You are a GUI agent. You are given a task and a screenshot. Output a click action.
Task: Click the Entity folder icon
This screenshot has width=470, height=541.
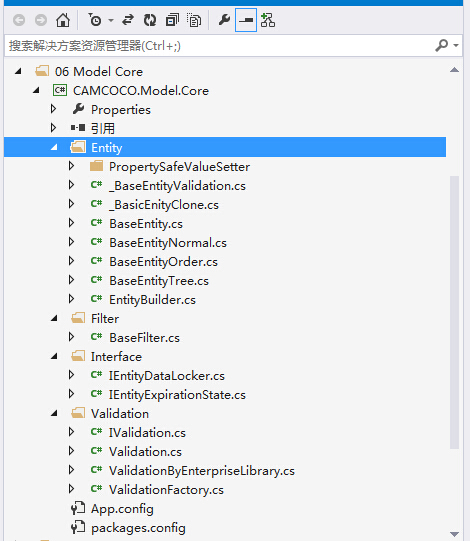(78, 147)
